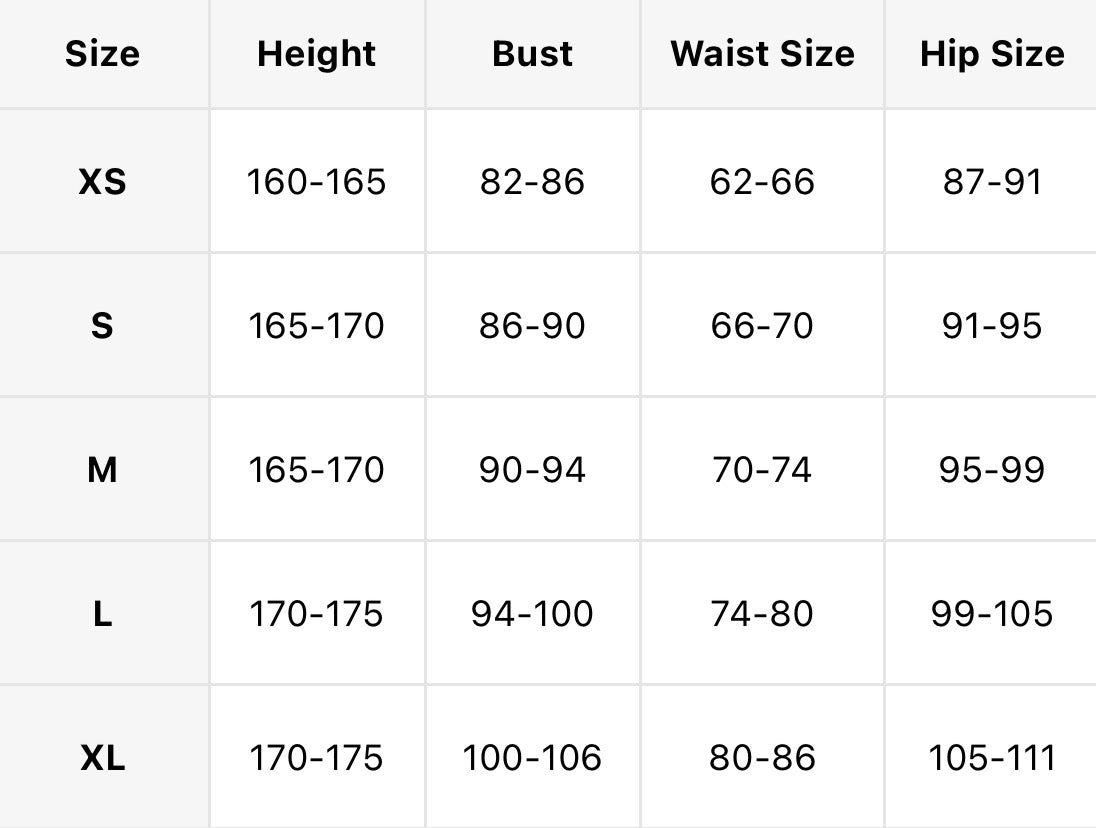Select the L size row label

pyautogui.click(x=103, y=613)
